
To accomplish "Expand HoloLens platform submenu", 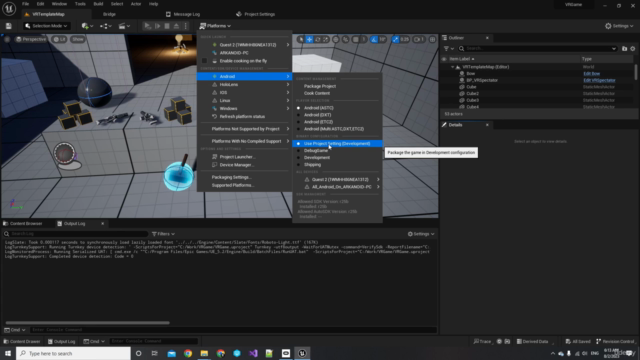I will tap(244, 84).
